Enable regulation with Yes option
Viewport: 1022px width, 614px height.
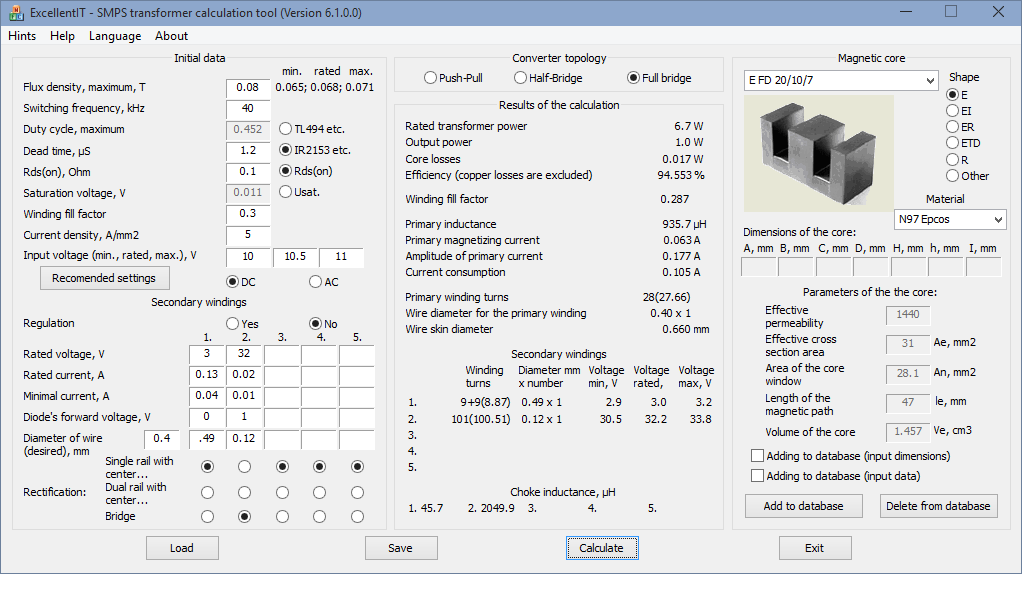point(233,324)
